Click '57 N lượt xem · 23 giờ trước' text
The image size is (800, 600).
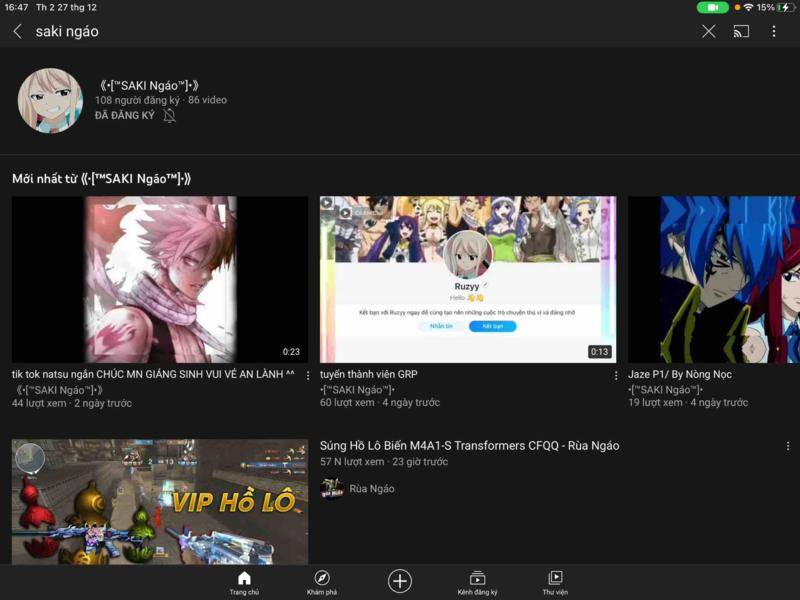(384, 462)
